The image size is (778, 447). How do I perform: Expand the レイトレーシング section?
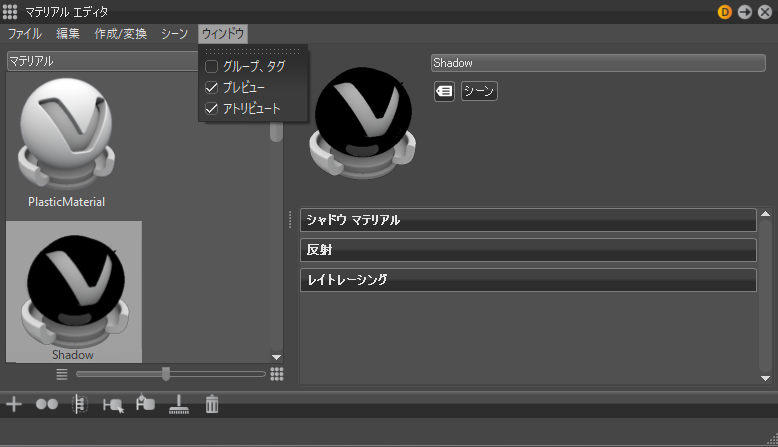[528, 279]
